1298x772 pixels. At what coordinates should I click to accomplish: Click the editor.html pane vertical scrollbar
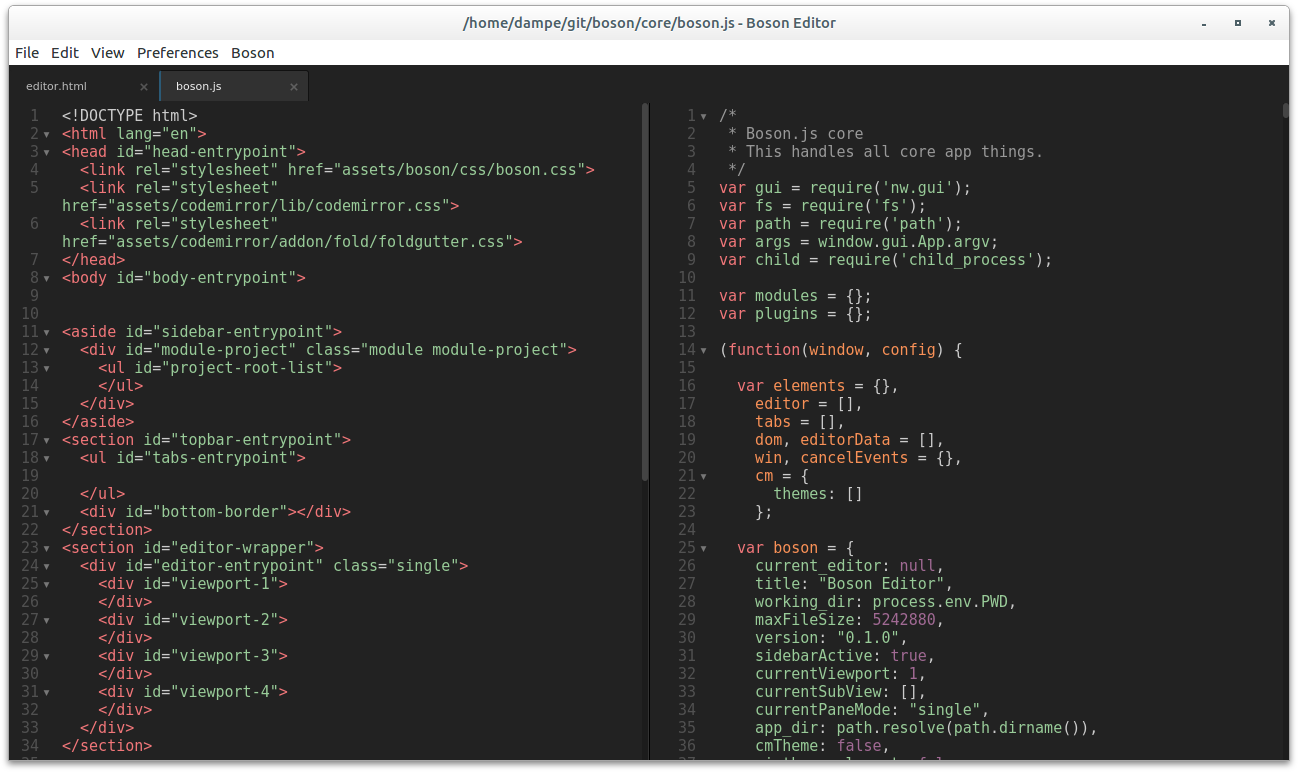click(645, 292)
